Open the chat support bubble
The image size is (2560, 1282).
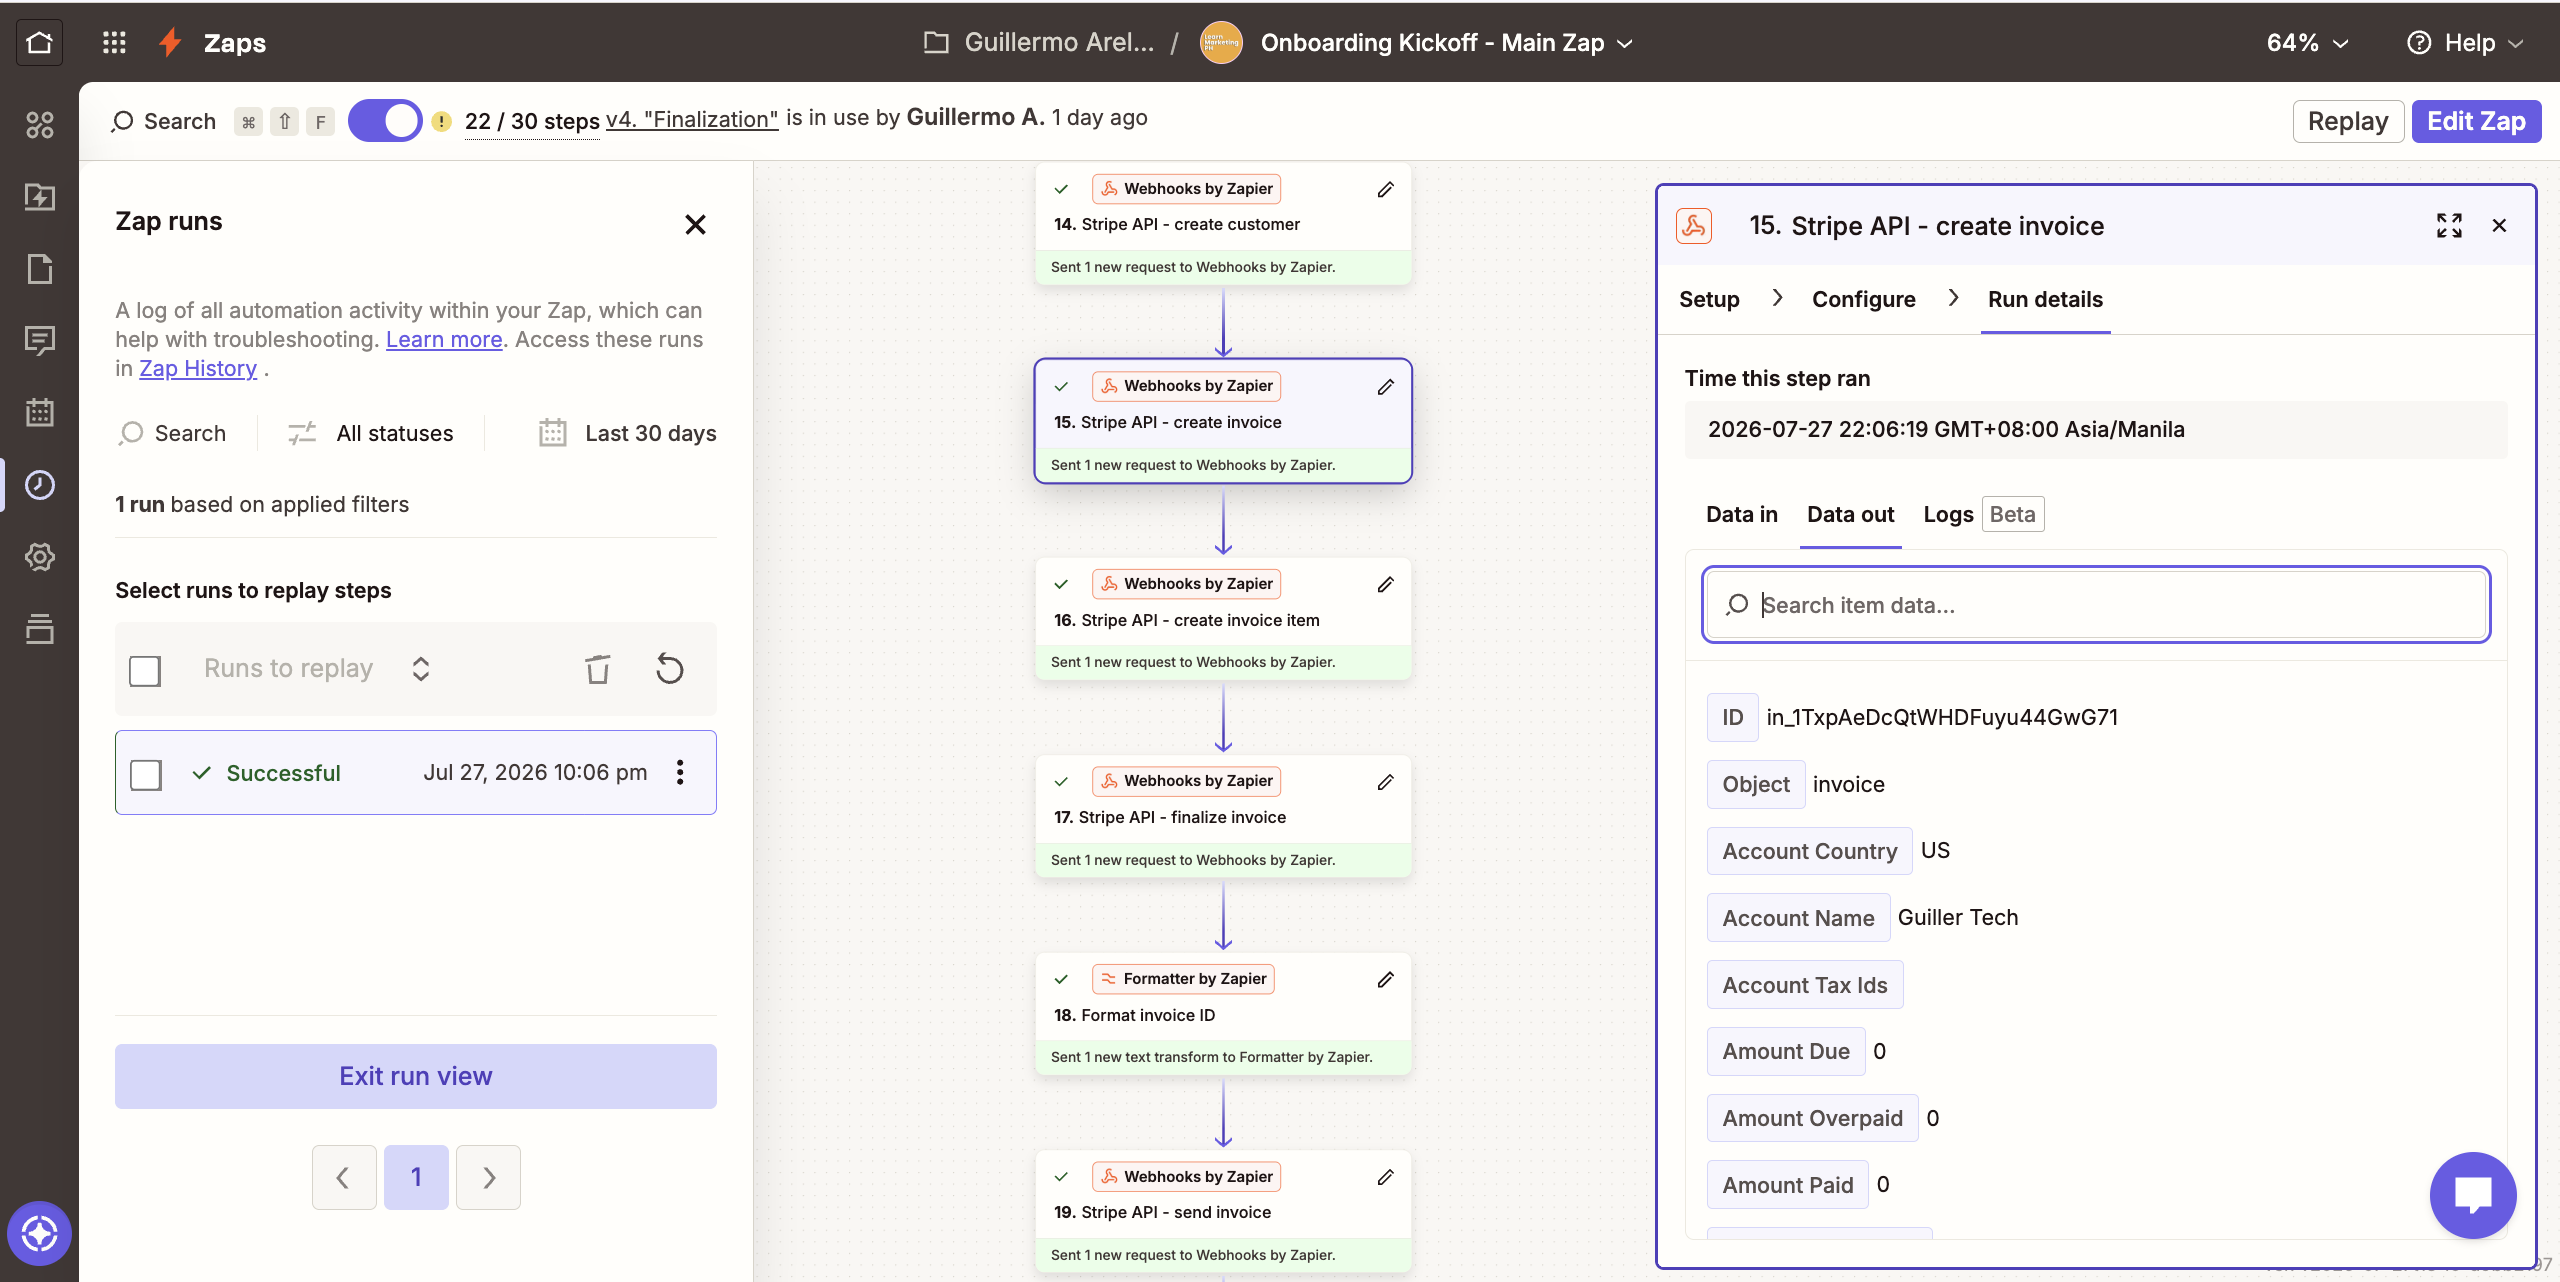(x=2473, y=1195)
